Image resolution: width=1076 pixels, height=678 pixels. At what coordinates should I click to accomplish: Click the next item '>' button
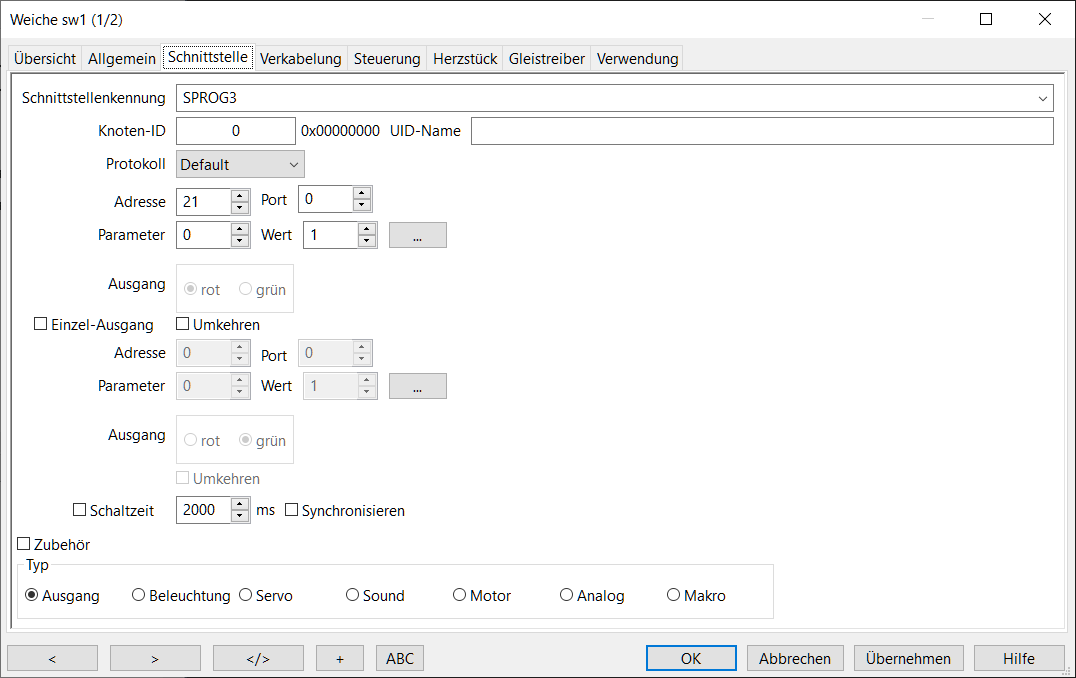(155, 658)
